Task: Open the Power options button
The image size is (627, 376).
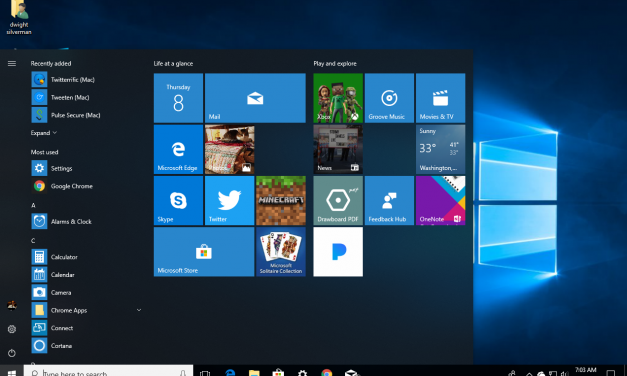Action: (x=12, y=353)
